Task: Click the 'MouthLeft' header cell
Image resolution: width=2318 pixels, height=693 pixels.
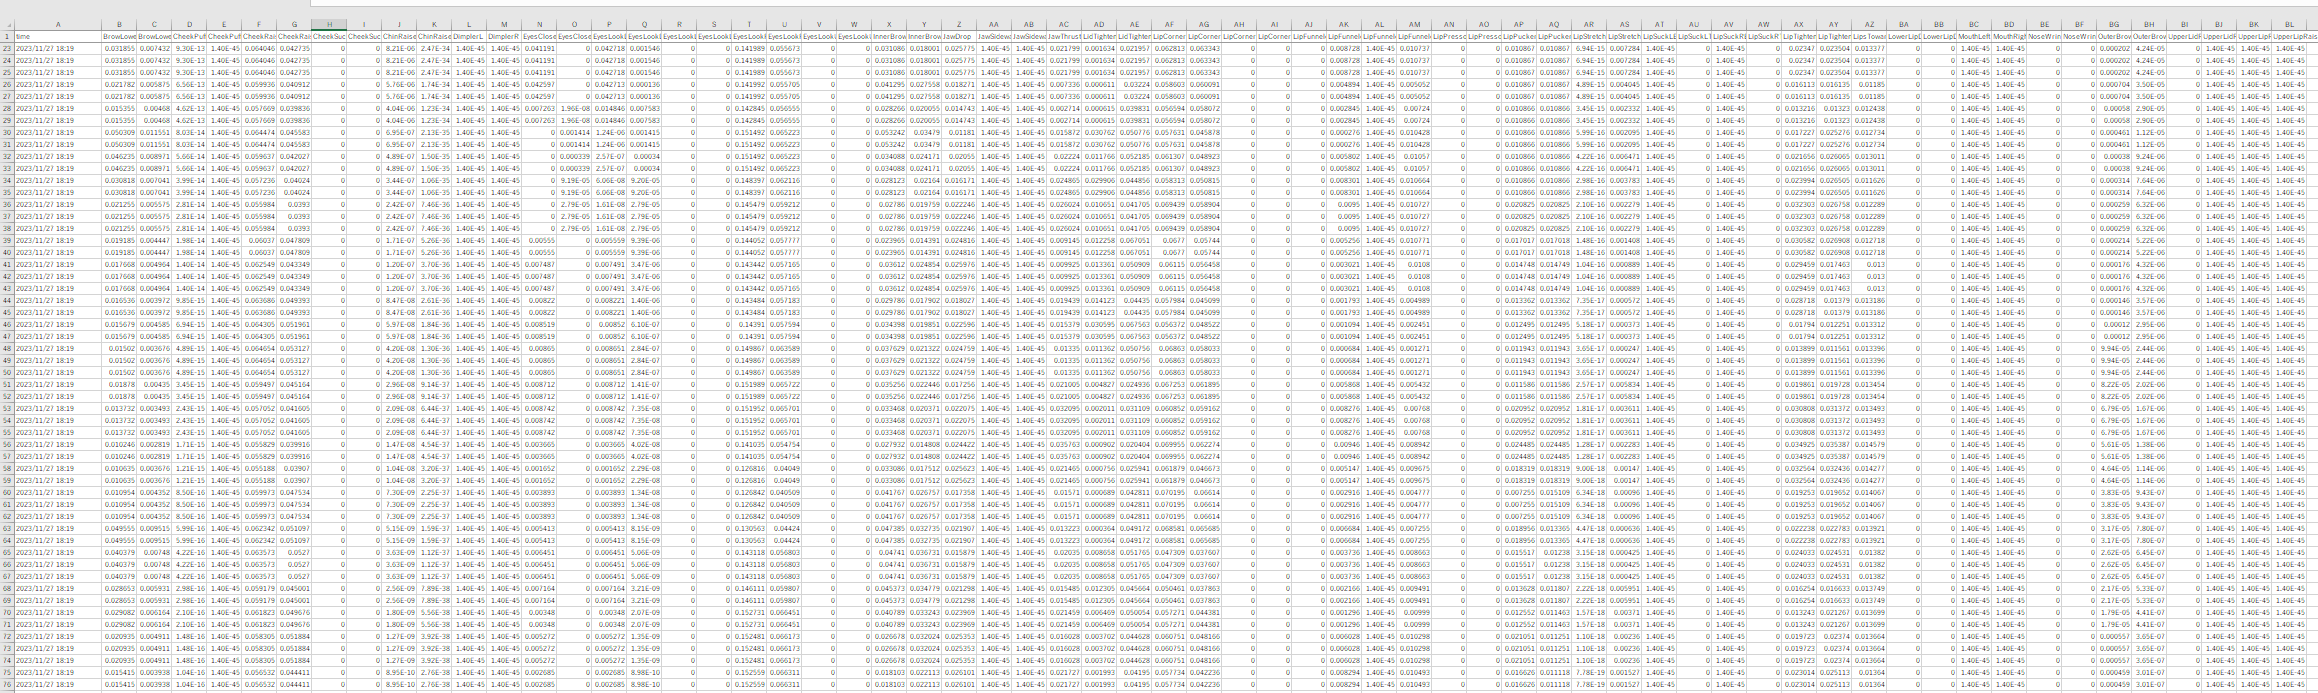Action: point(1974,36)
